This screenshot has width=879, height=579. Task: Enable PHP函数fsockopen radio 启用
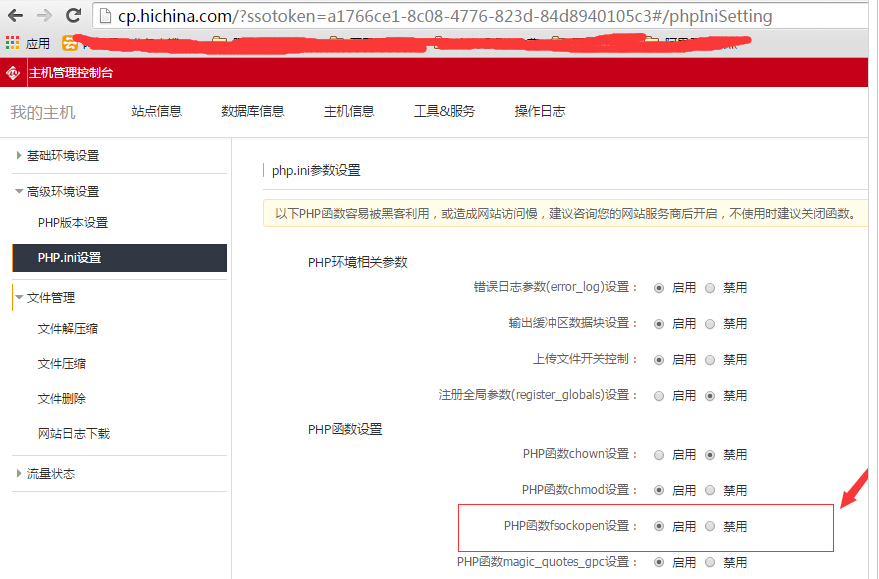coord(659,526)
